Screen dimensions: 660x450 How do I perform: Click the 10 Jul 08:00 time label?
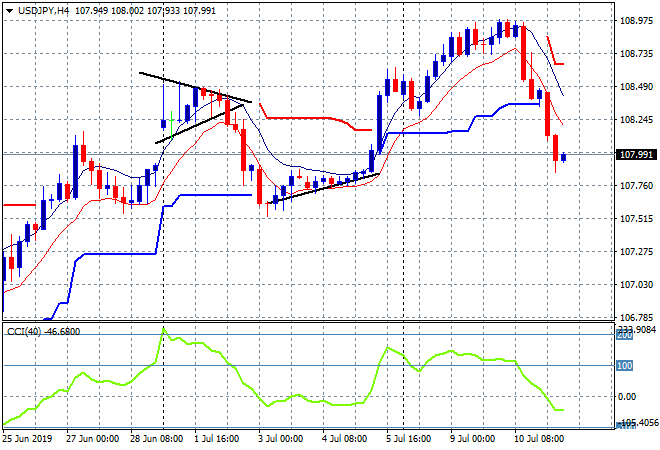click(539, 439)
